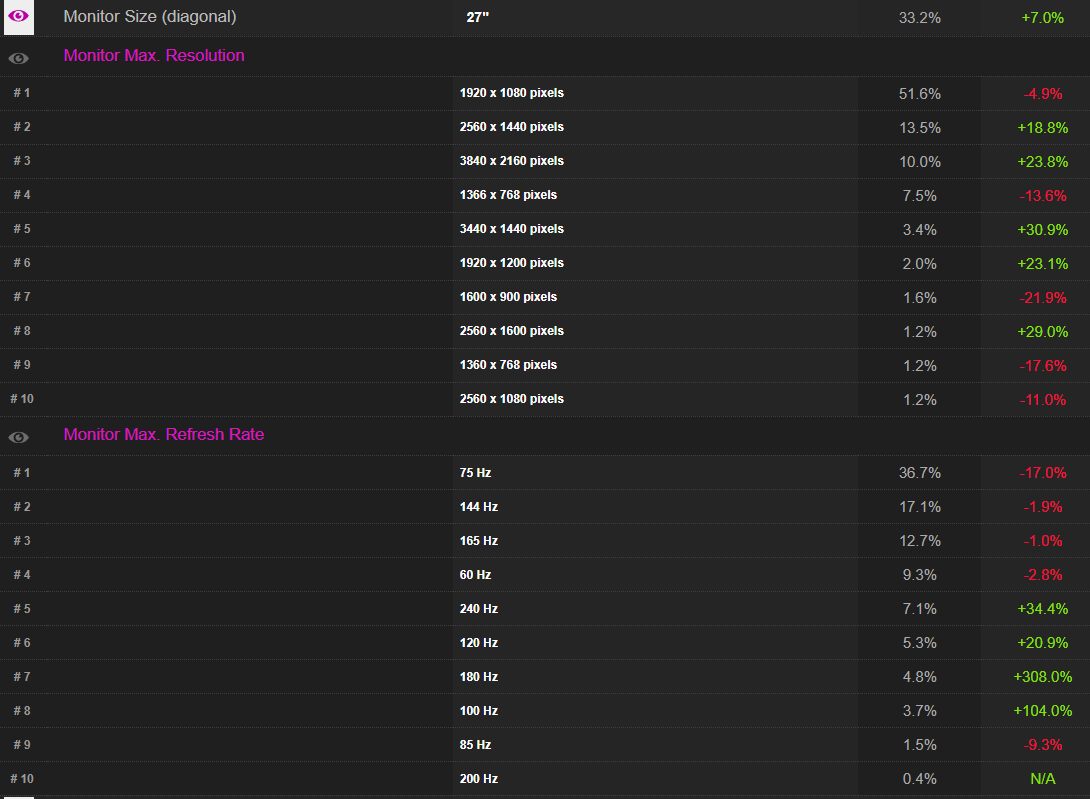Click the 36.7% refresh rate share
Image resolution: width=1090 pixels, height=799 pixels.
(919, 474)
